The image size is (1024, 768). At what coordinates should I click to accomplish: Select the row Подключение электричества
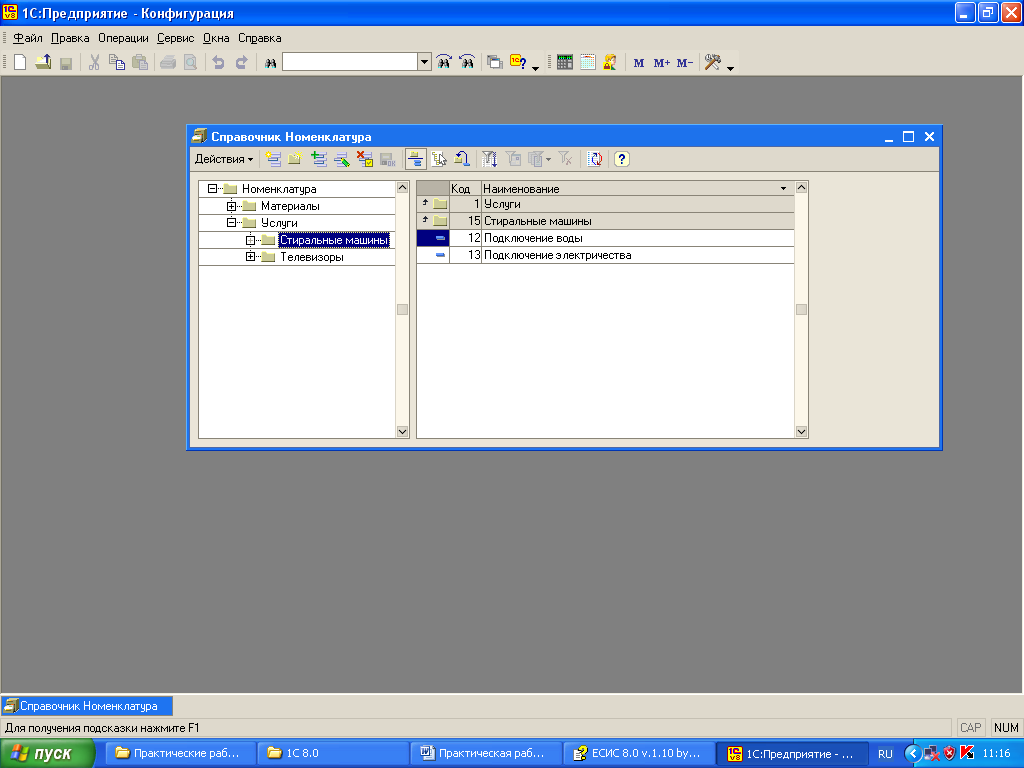[605, 255]
